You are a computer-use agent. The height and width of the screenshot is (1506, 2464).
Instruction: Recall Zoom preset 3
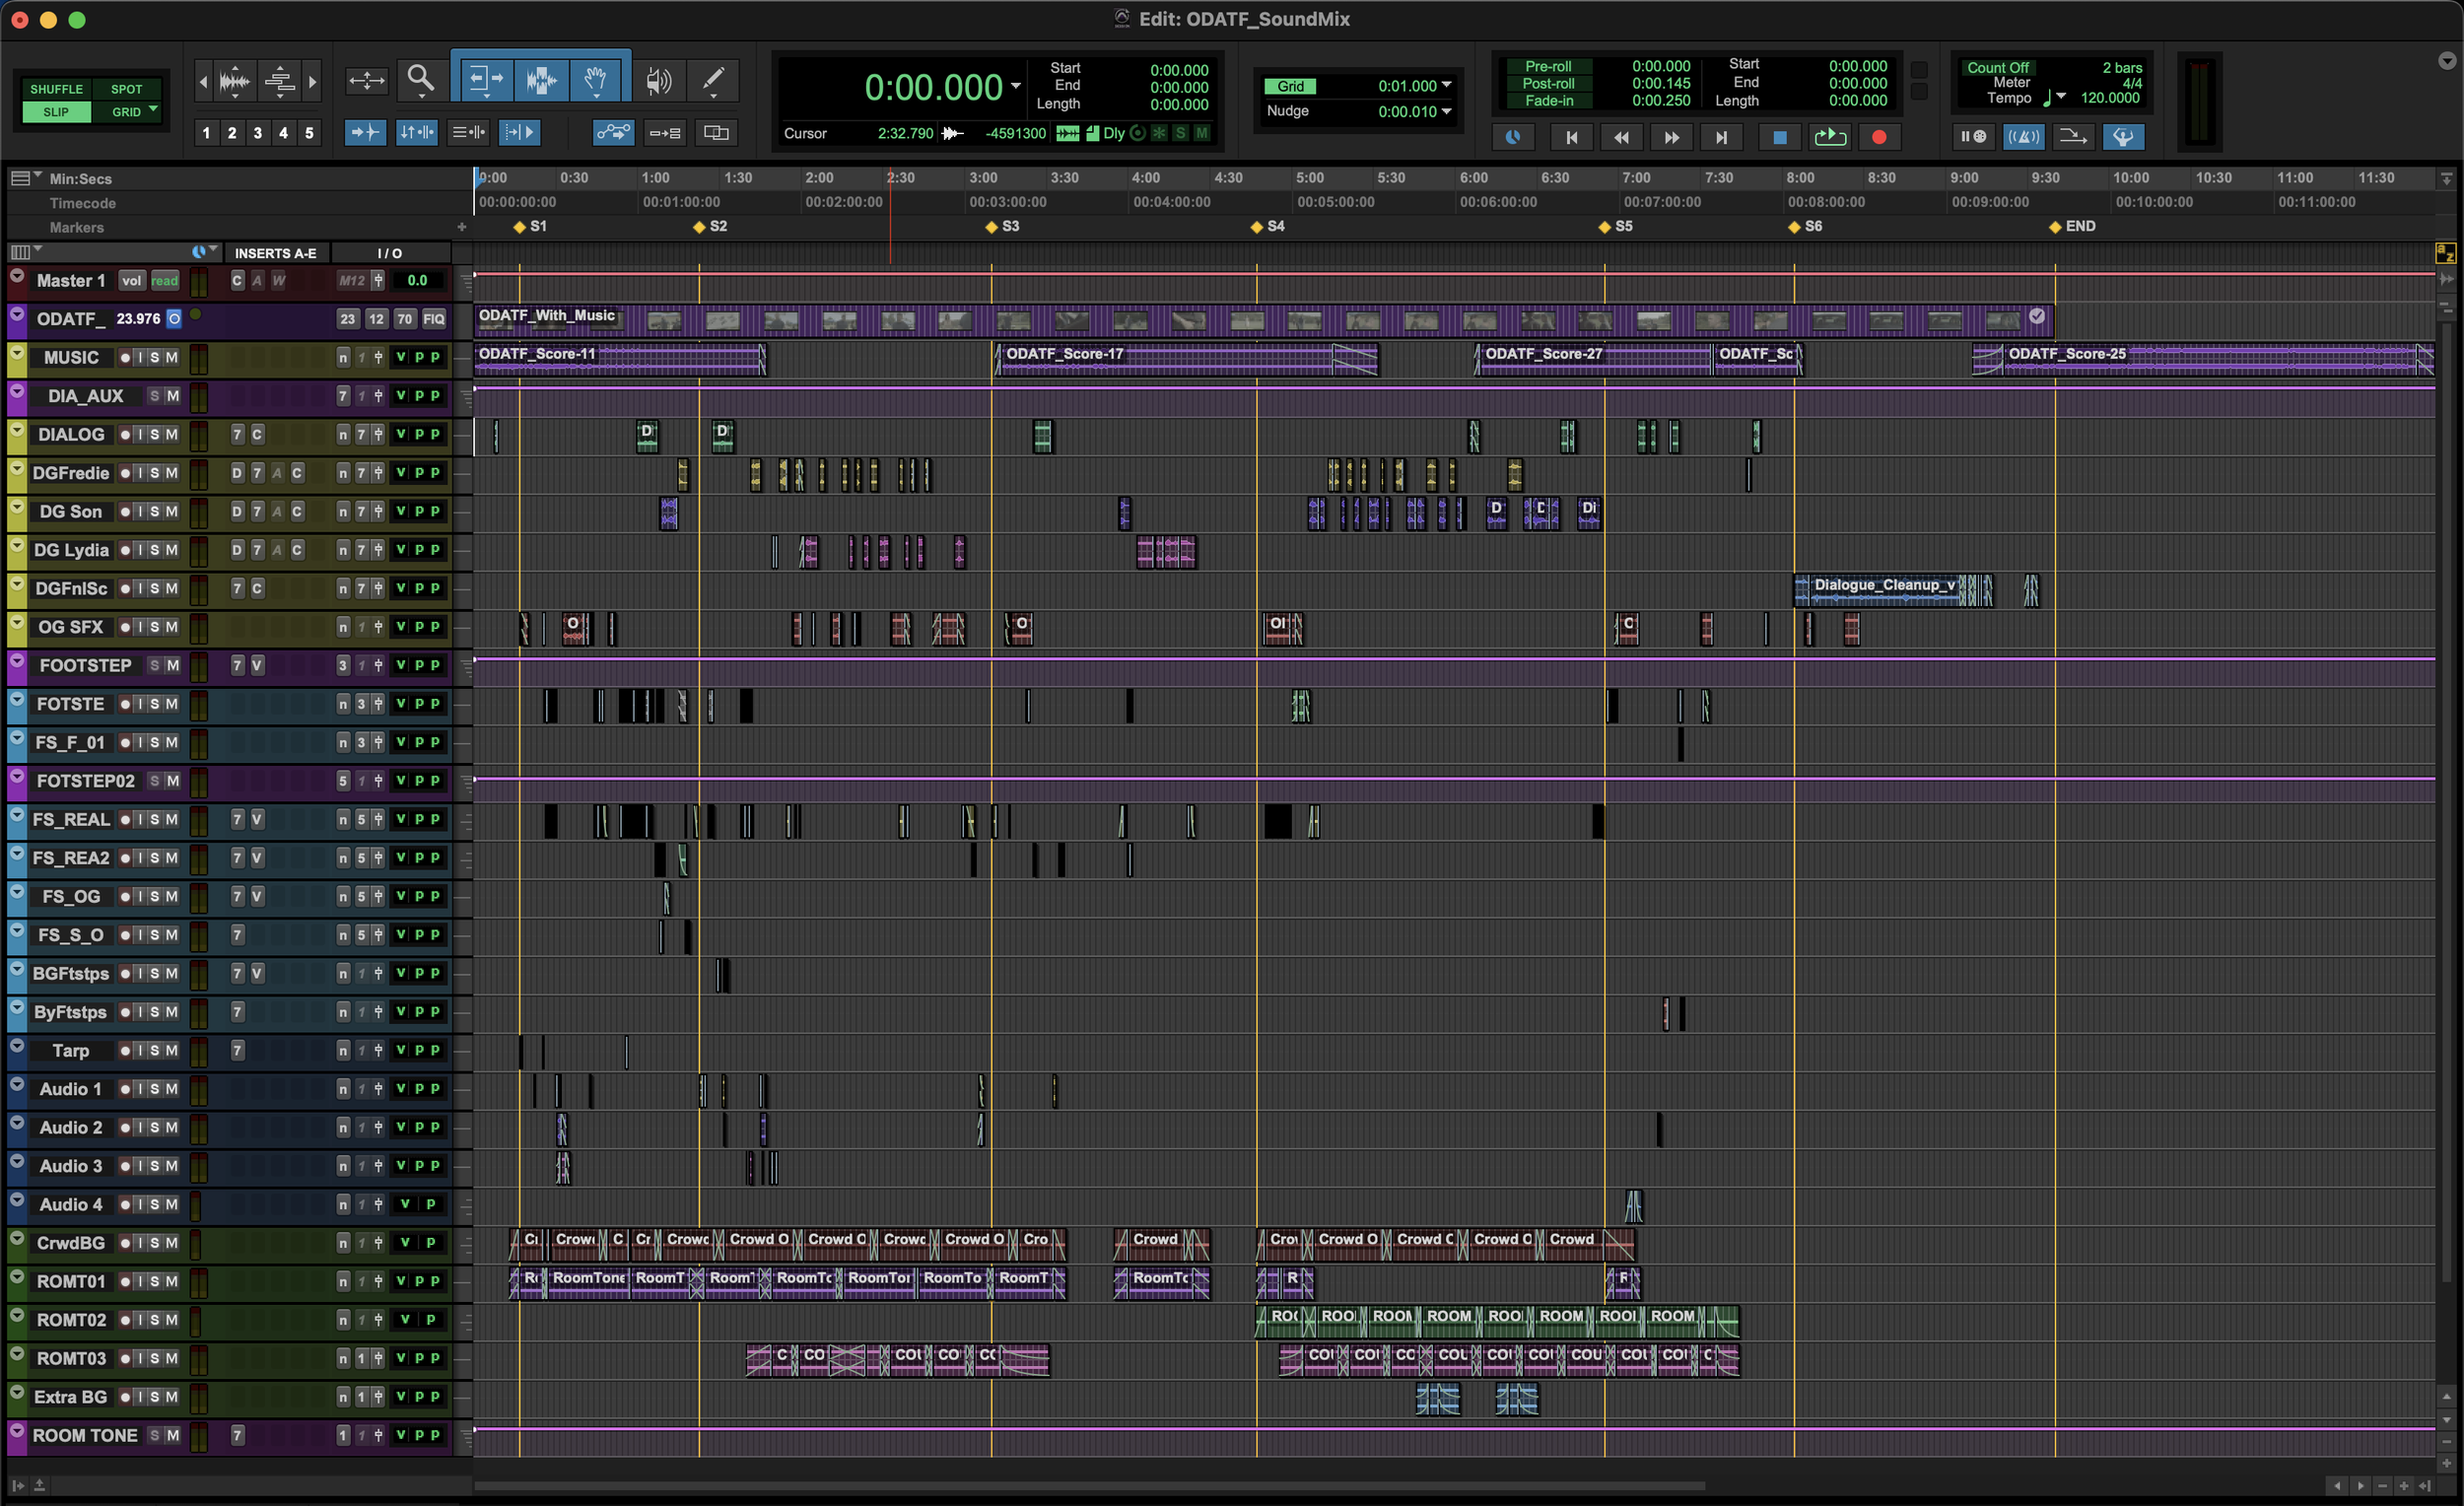(258, 133)
